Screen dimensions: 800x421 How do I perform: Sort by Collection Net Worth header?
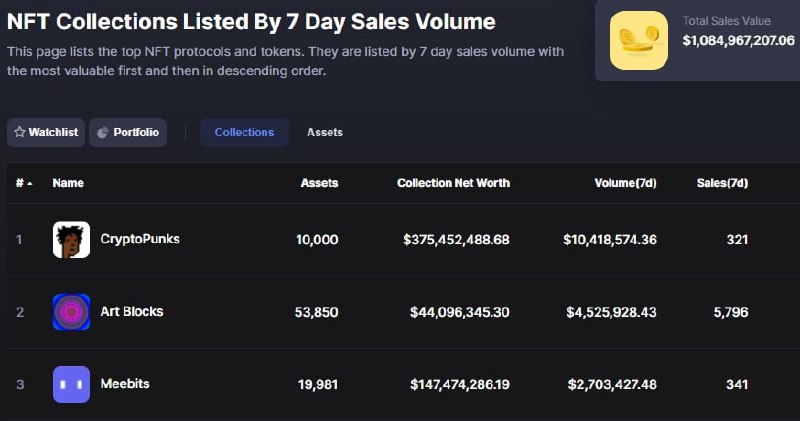(453, 183)
